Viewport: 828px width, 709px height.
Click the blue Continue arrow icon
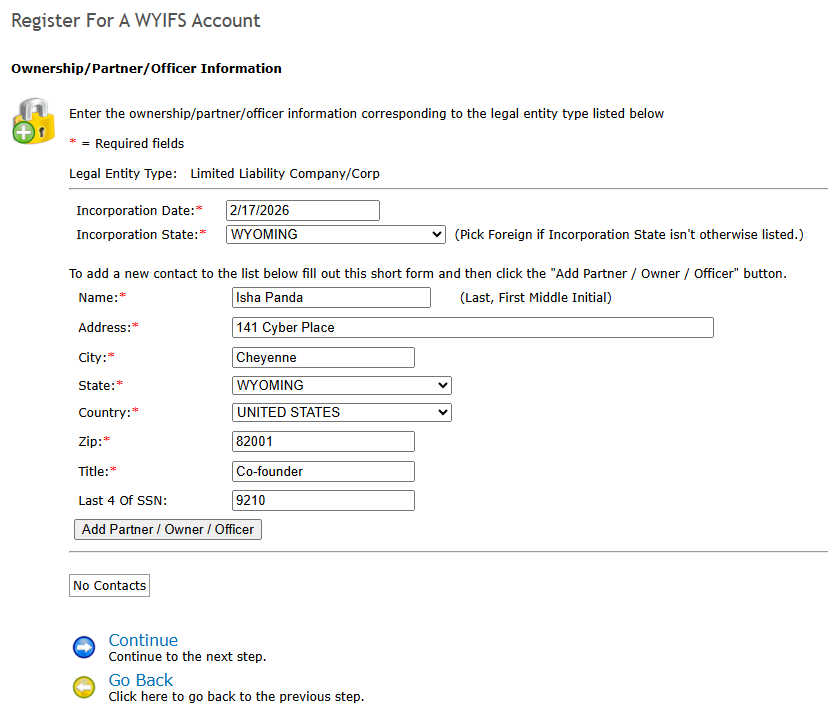pos(85,647)
